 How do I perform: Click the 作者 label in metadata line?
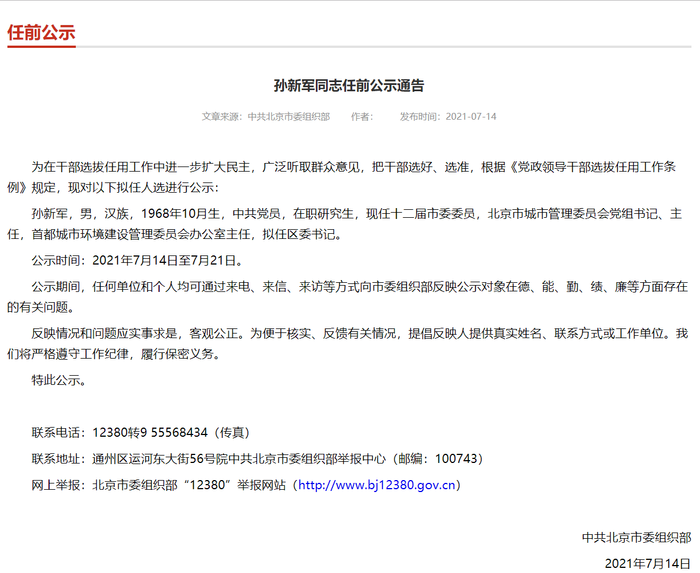click(362, 117)
